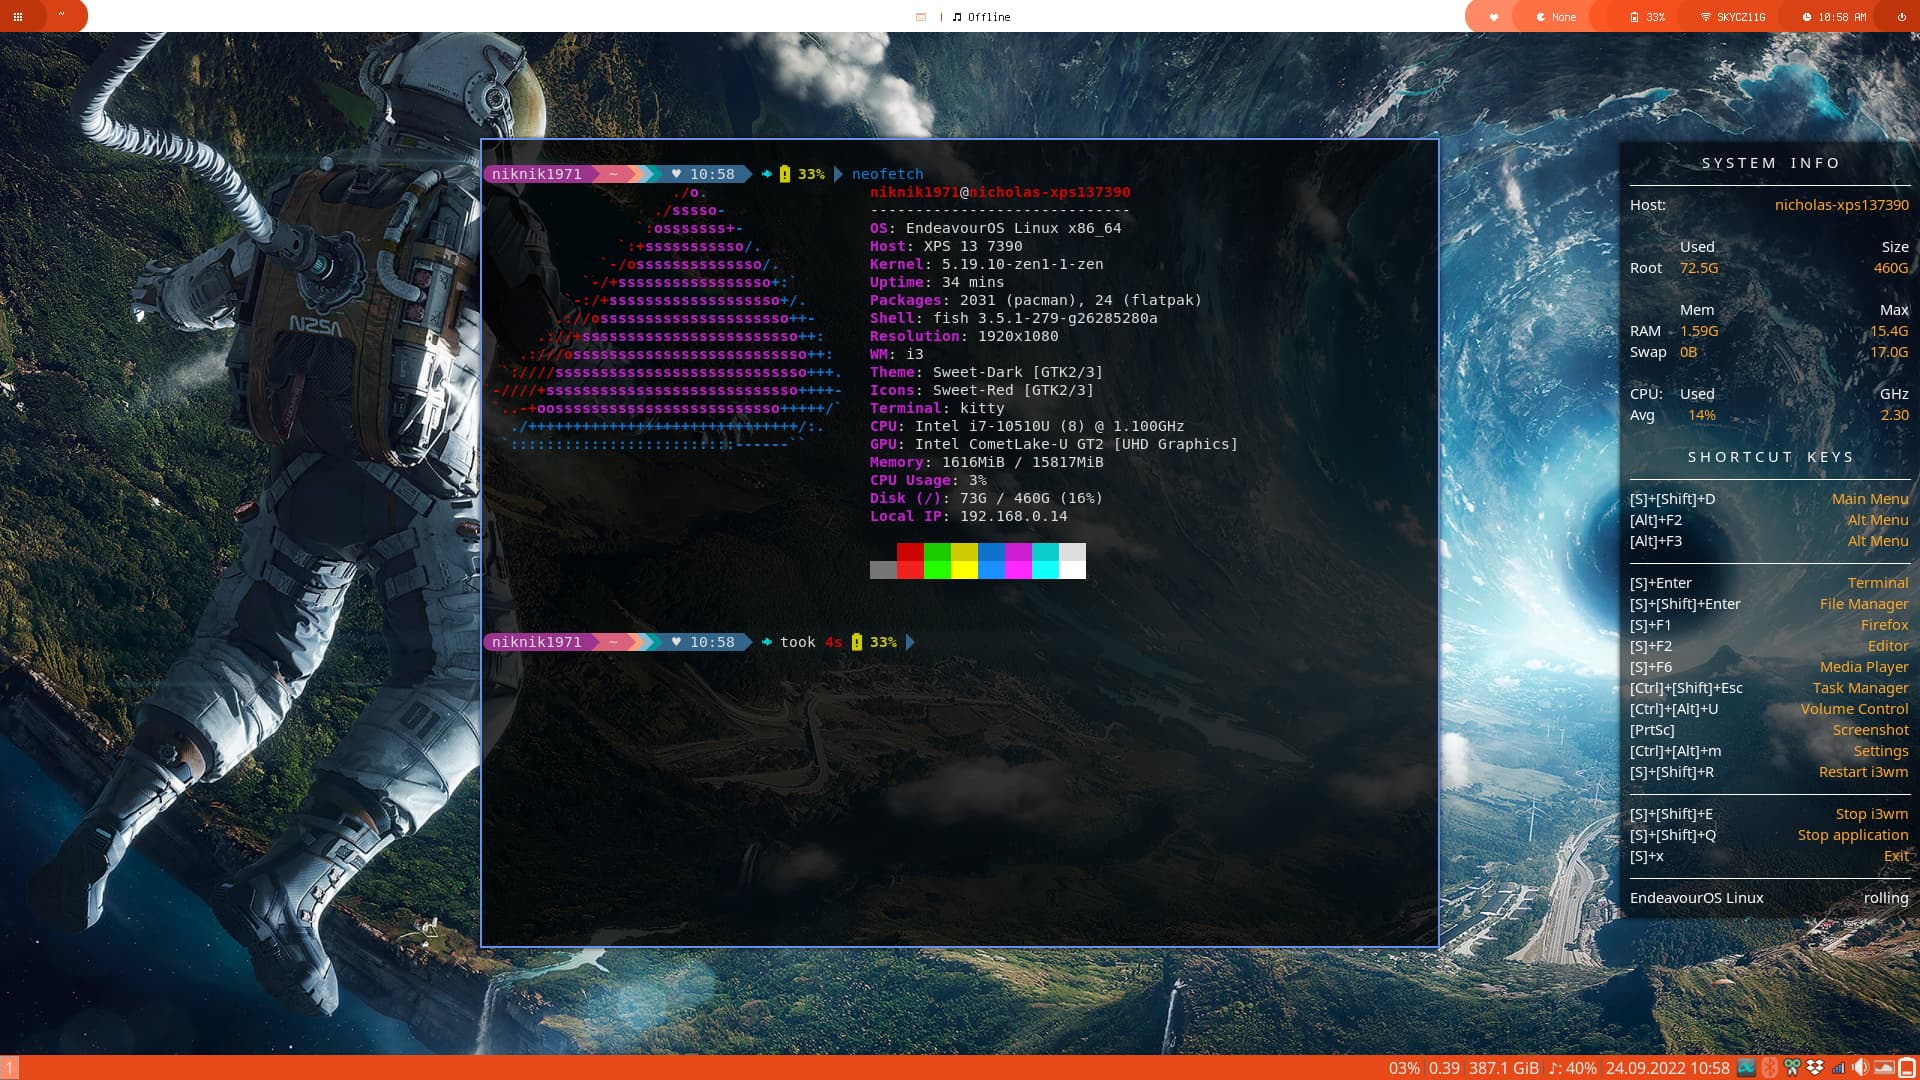Click the i3wm WM identifier label

coord(915,353)
